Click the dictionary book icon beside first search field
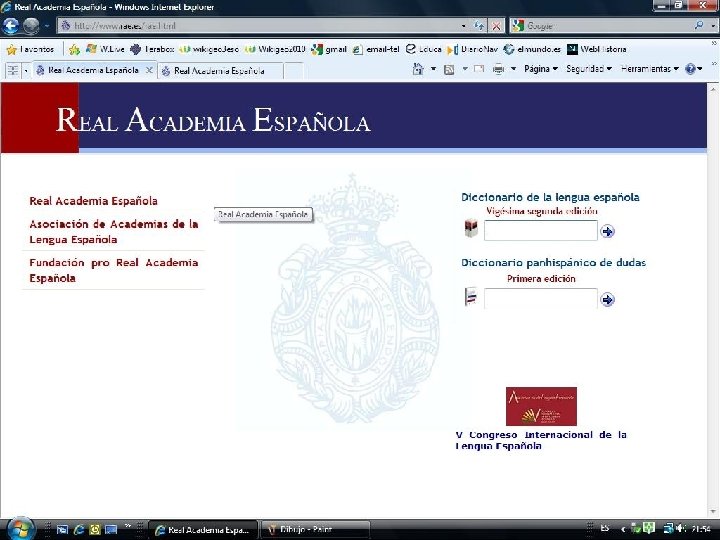 click(x=471, y=228)
